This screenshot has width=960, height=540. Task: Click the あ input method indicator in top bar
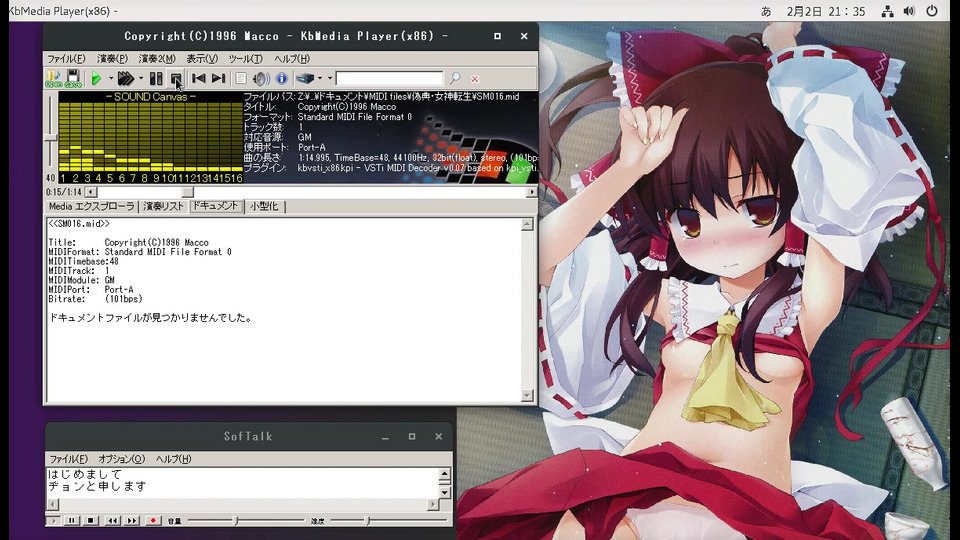(x=766, y=11)
